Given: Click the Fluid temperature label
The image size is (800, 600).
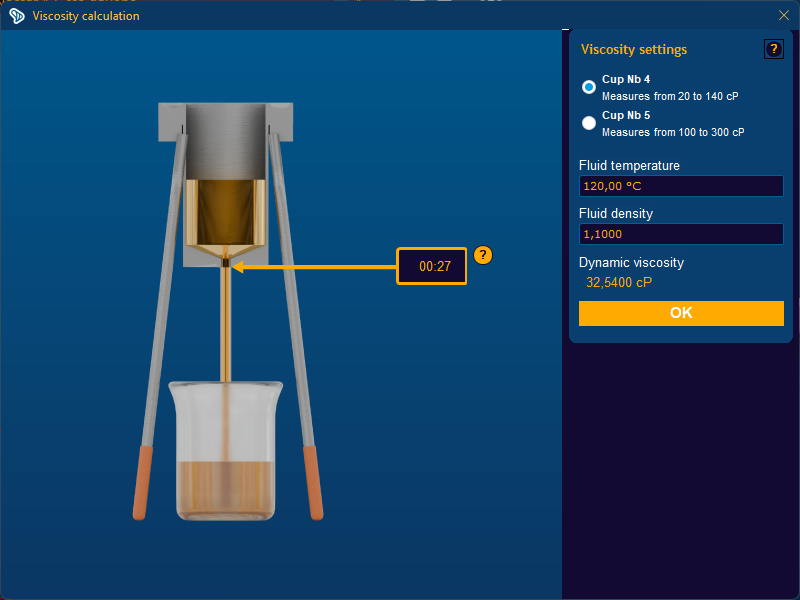Looking at the screenshot, I should (x=629, y=165).
